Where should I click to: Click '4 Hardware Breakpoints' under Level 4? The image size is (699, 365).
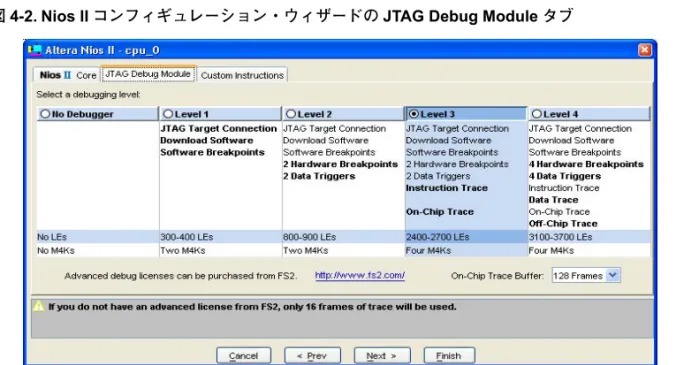click(586, 164)
